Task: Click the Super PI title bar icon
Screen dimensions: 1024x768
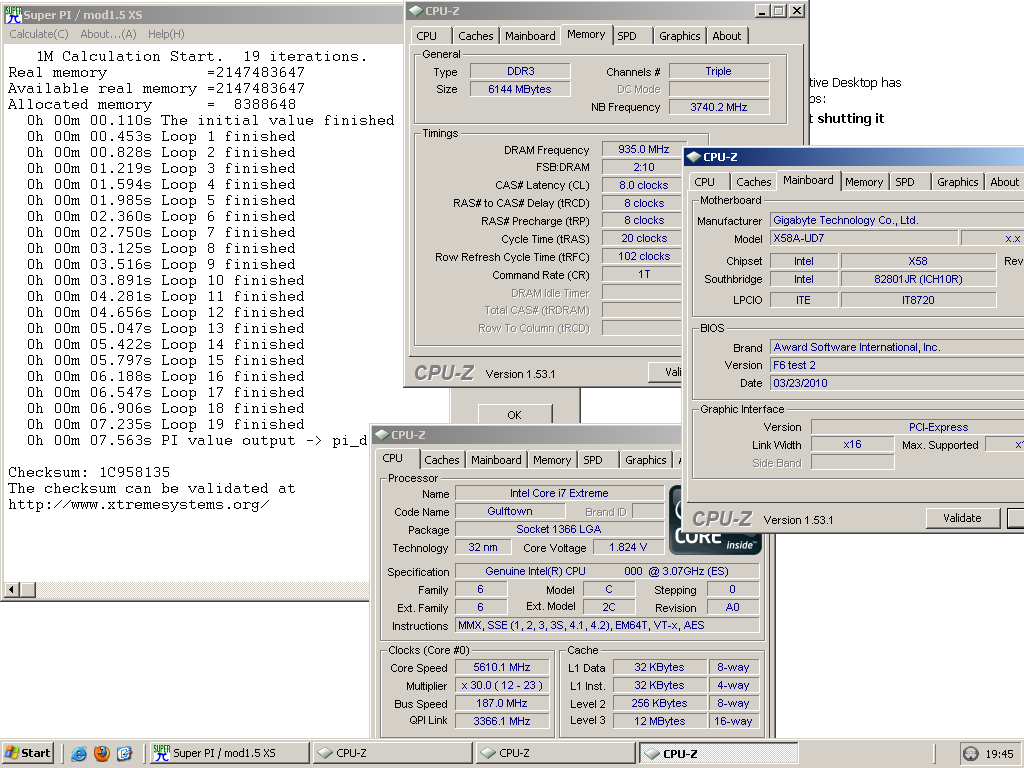Action: point(12,14)
